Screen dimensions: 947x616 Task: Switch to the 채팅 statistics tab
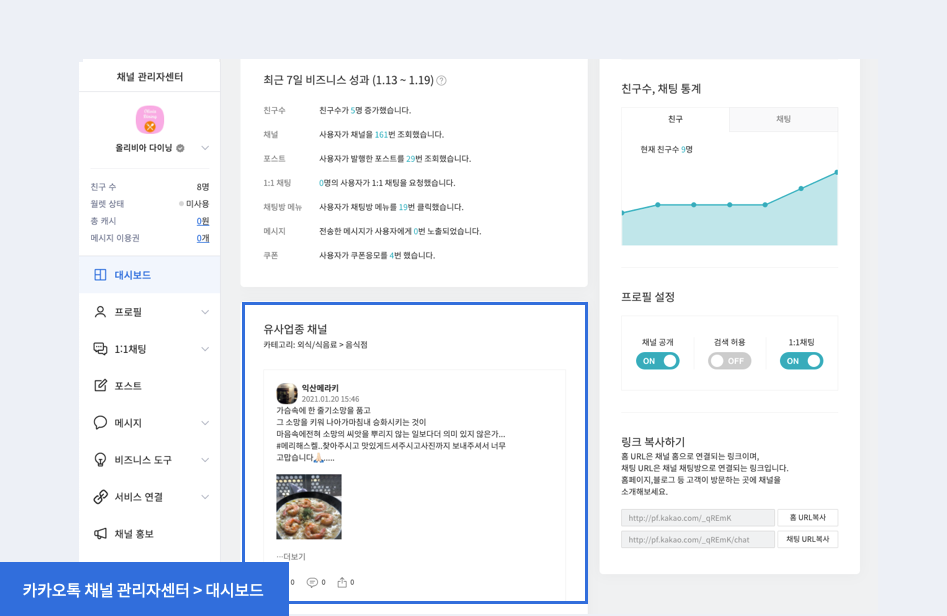(783, 120)
